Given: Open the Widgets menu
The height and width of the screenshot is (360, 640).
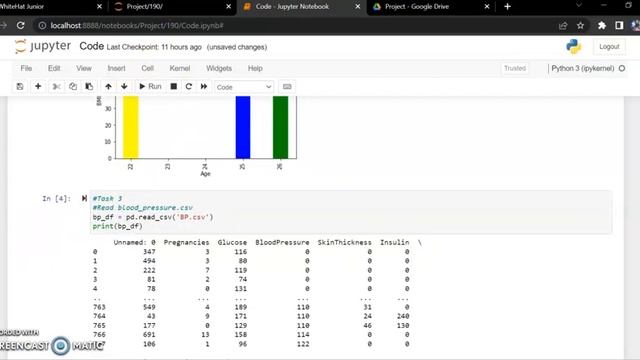Looking at the screenshot, I should coord(219,68).
